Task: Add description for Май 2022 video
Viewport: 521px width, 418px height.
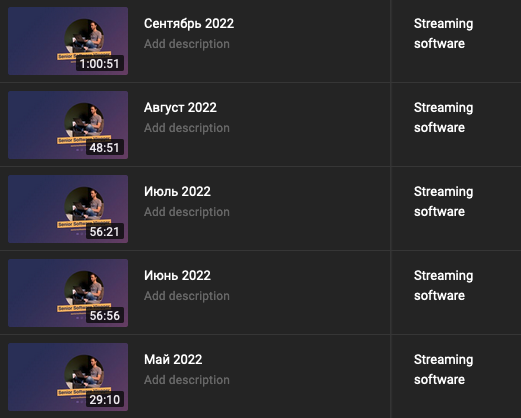Action: tap(187, 380)
